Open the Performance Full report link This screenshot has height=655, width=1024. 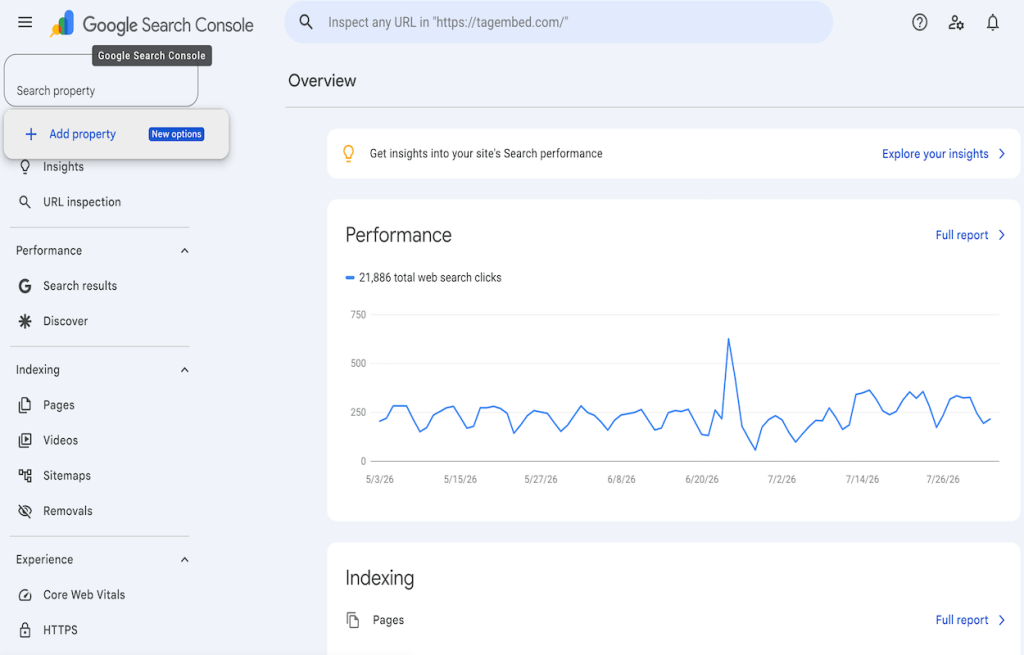(961, 234)
